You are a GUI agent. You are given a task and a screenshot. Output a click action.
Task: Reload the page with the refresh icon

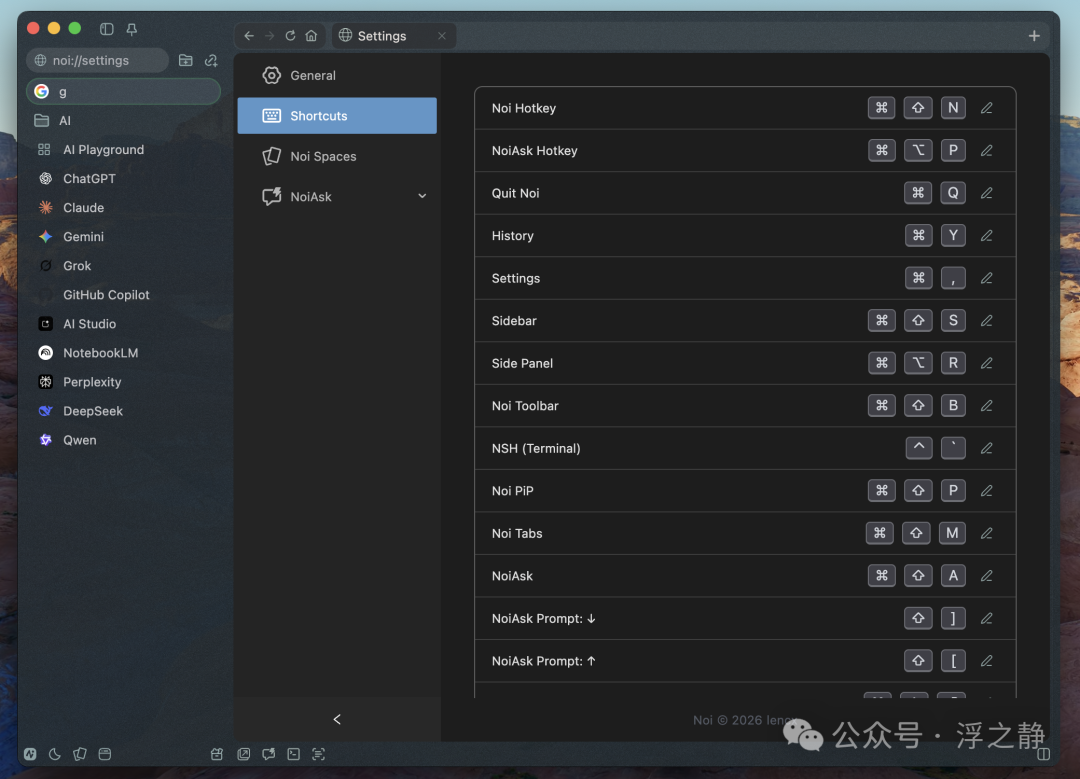291,36
